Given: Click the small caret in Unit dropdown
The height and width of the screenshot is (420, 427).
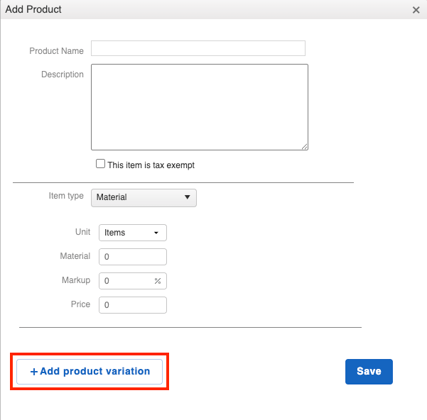Looking at the screenshot, I should [x=156, y=233].
